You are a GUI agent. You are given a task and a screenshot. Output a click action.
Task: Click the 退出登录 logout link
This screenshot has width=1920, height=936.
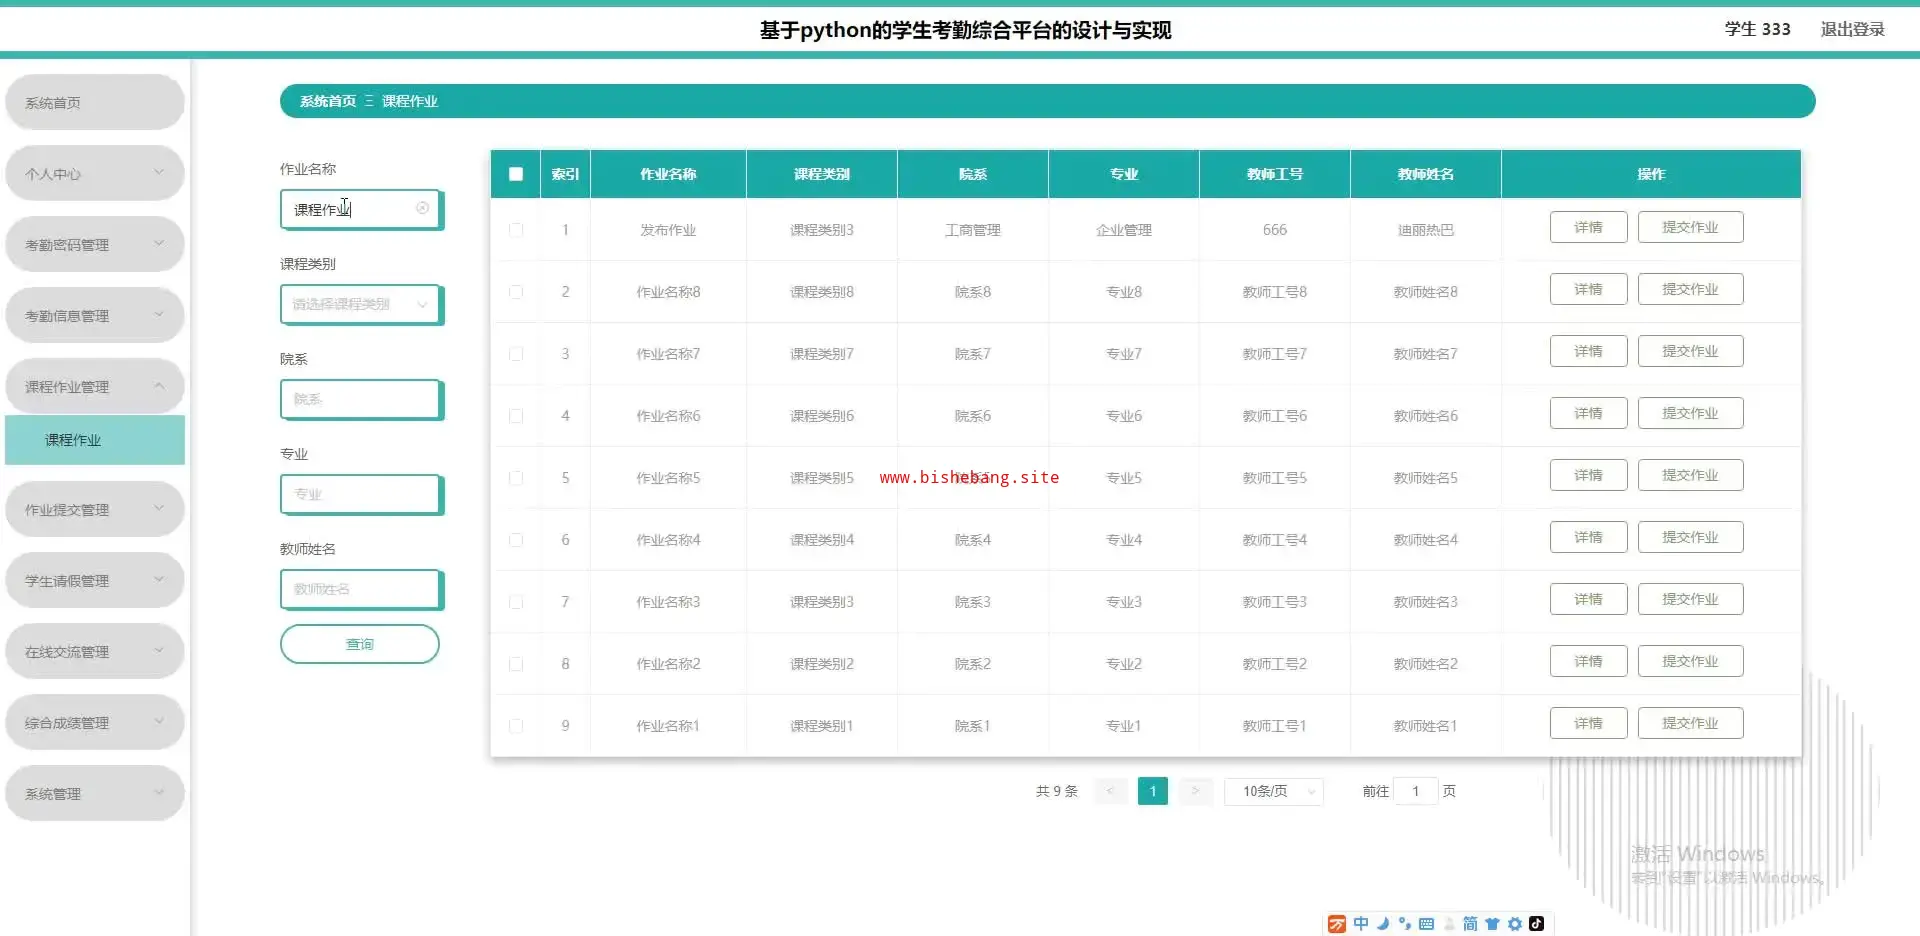pyautogui.click(x=1852, y=29)
